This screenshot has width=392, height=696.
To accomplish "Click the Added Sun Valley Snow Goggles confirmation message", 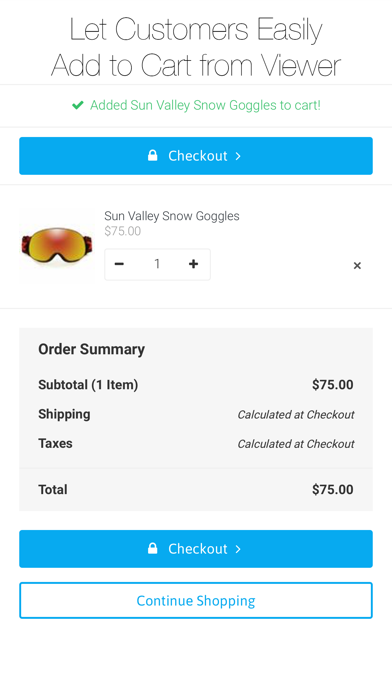I will [205, 105].
